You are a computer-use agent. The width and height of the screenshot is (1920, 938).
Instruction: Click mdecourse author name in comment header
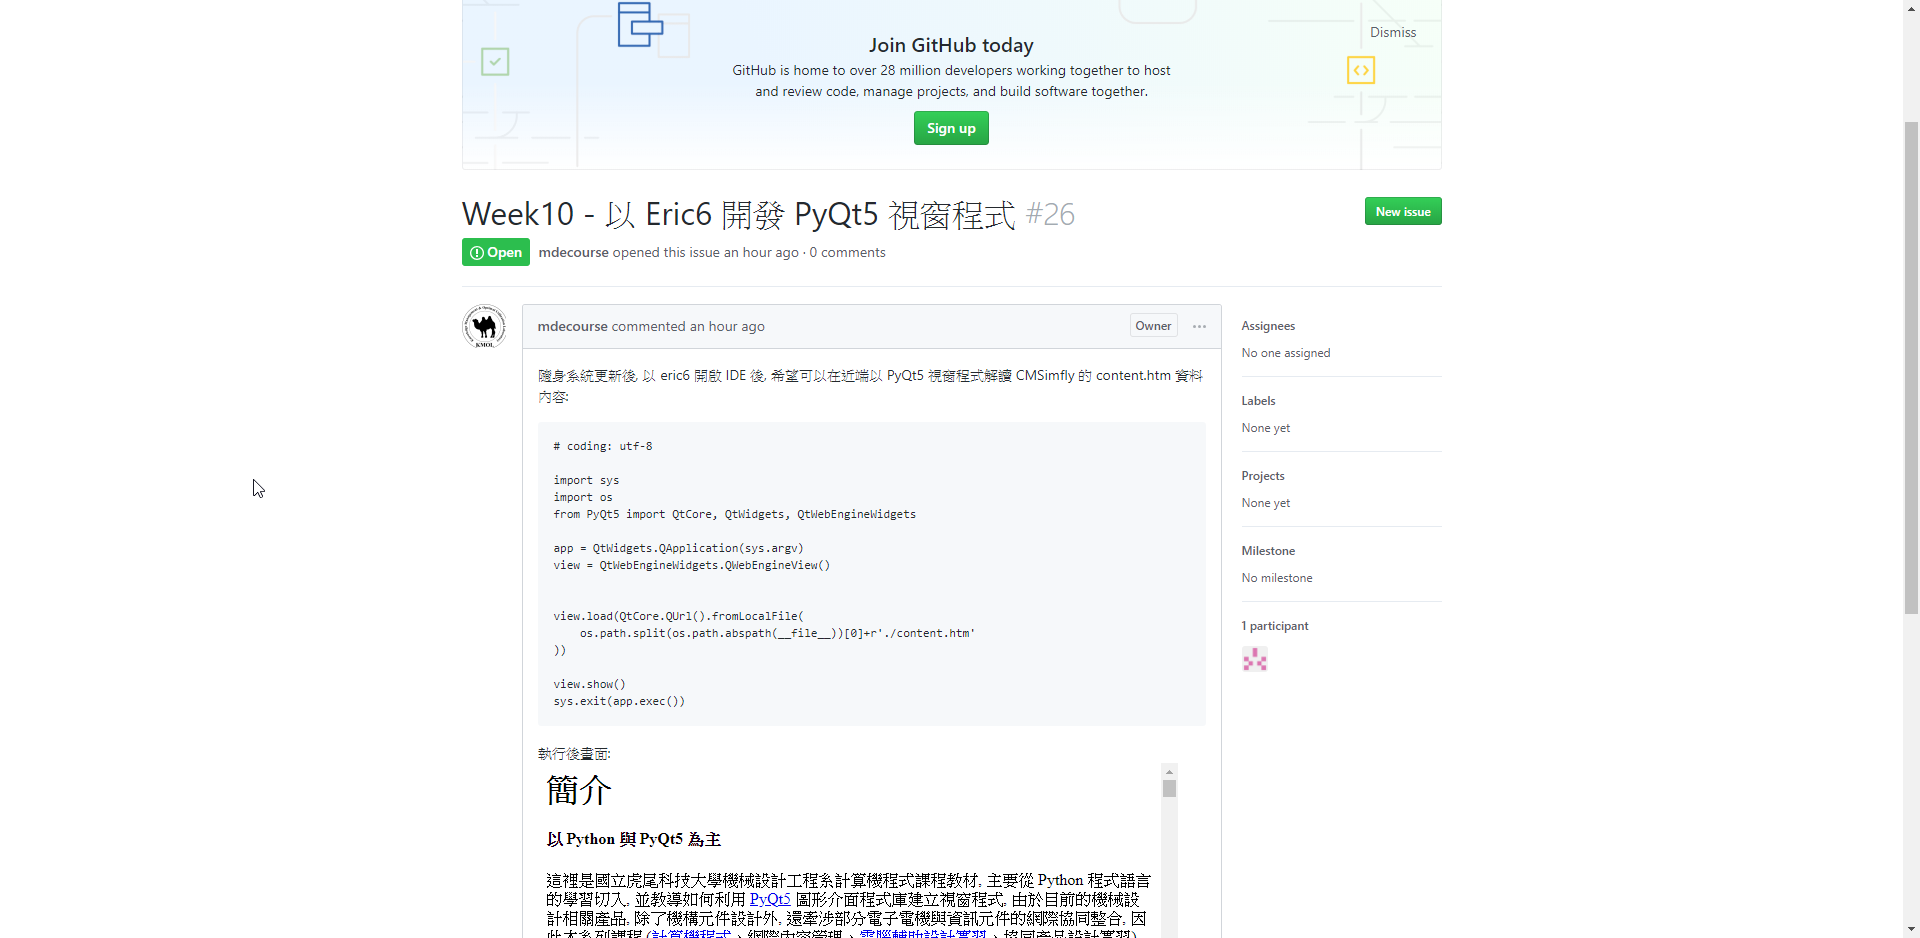click(572, 326)
